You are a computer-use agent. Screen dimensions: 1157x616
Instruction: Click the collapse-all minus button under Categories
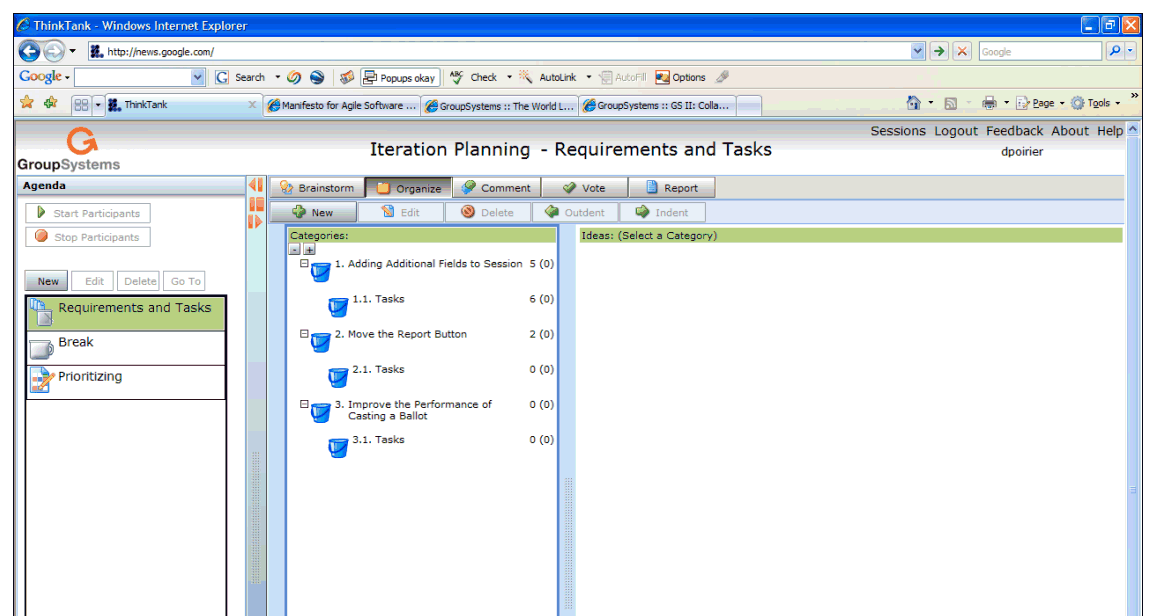point(295,249)
